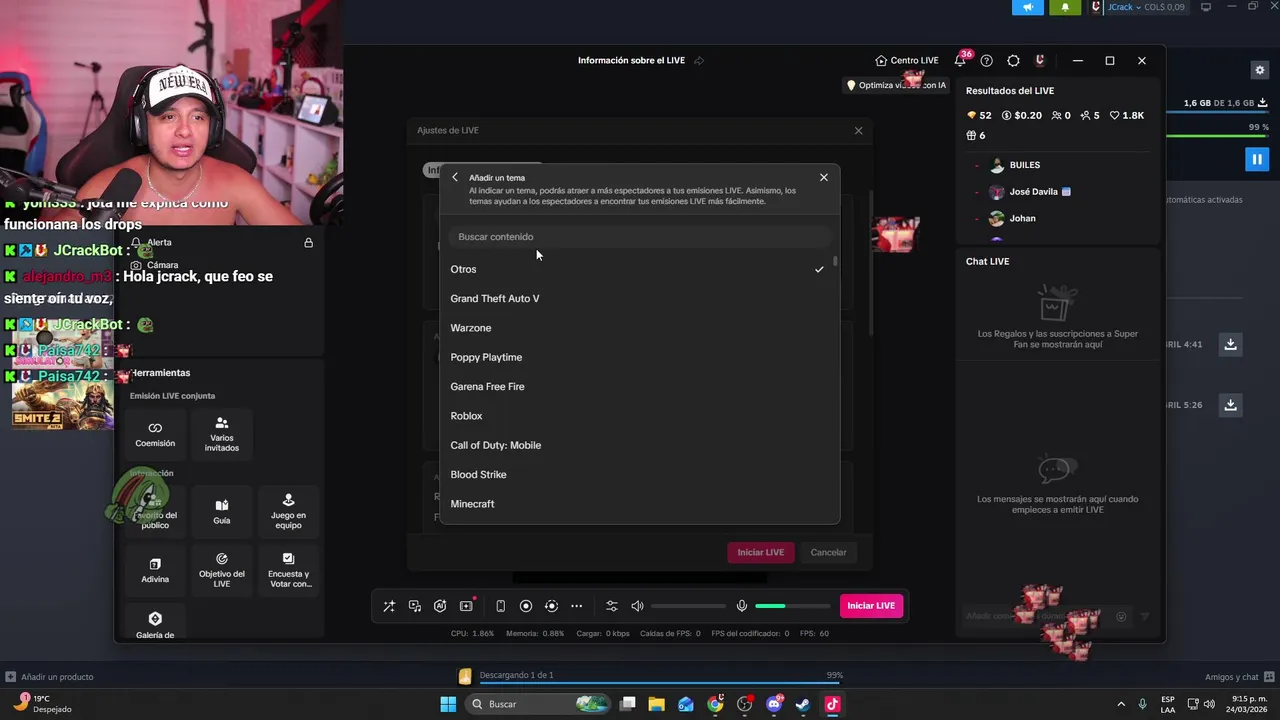The height and width of the screenshot is (720, 1280).
Task: Choose Grand Theft Auto V topic
Action: [638, 298]
